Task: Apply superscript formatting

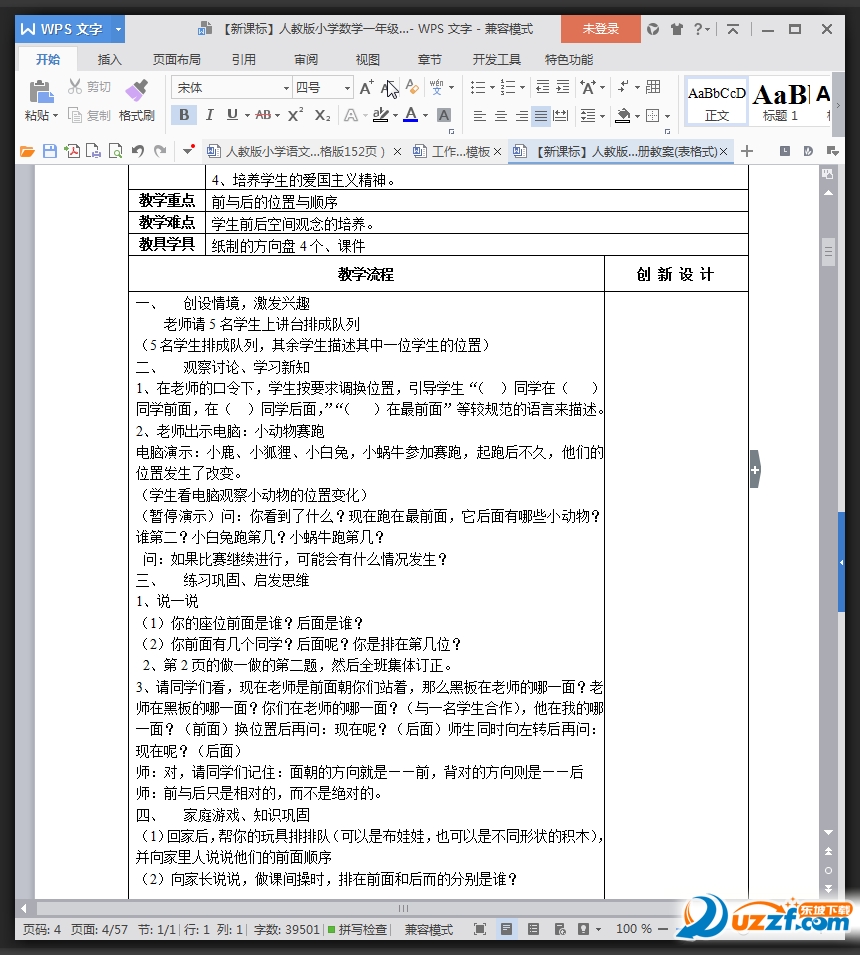Action: [x=295, y=114]
